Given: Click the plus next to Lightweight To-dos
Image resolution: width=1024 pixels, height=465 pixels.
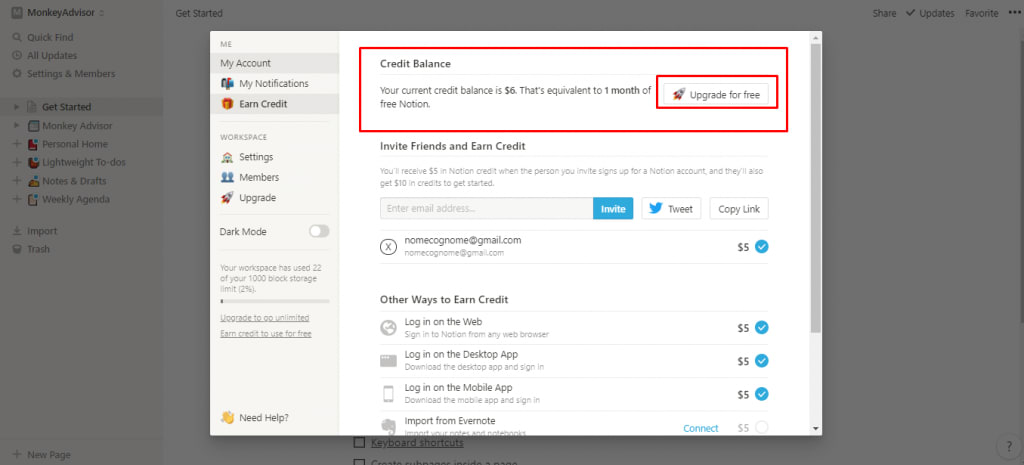Looking at the screenshot, I should 16,163.
